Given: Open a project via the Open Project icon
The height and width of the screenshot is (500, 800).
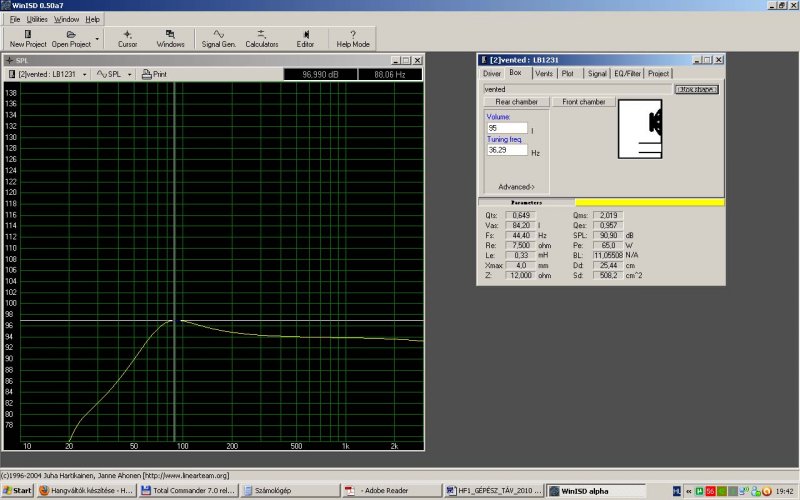Looking at the screenshot, I should [70, 38].
